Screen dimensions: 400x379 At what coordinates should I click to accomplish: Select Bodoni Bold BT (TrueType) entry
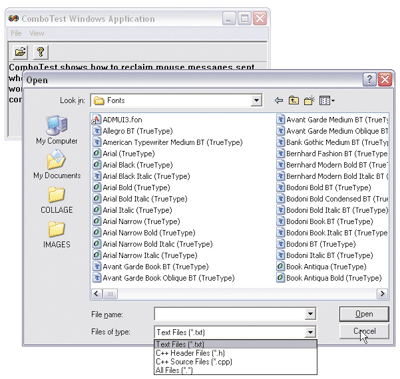click(x=324, y=187)
